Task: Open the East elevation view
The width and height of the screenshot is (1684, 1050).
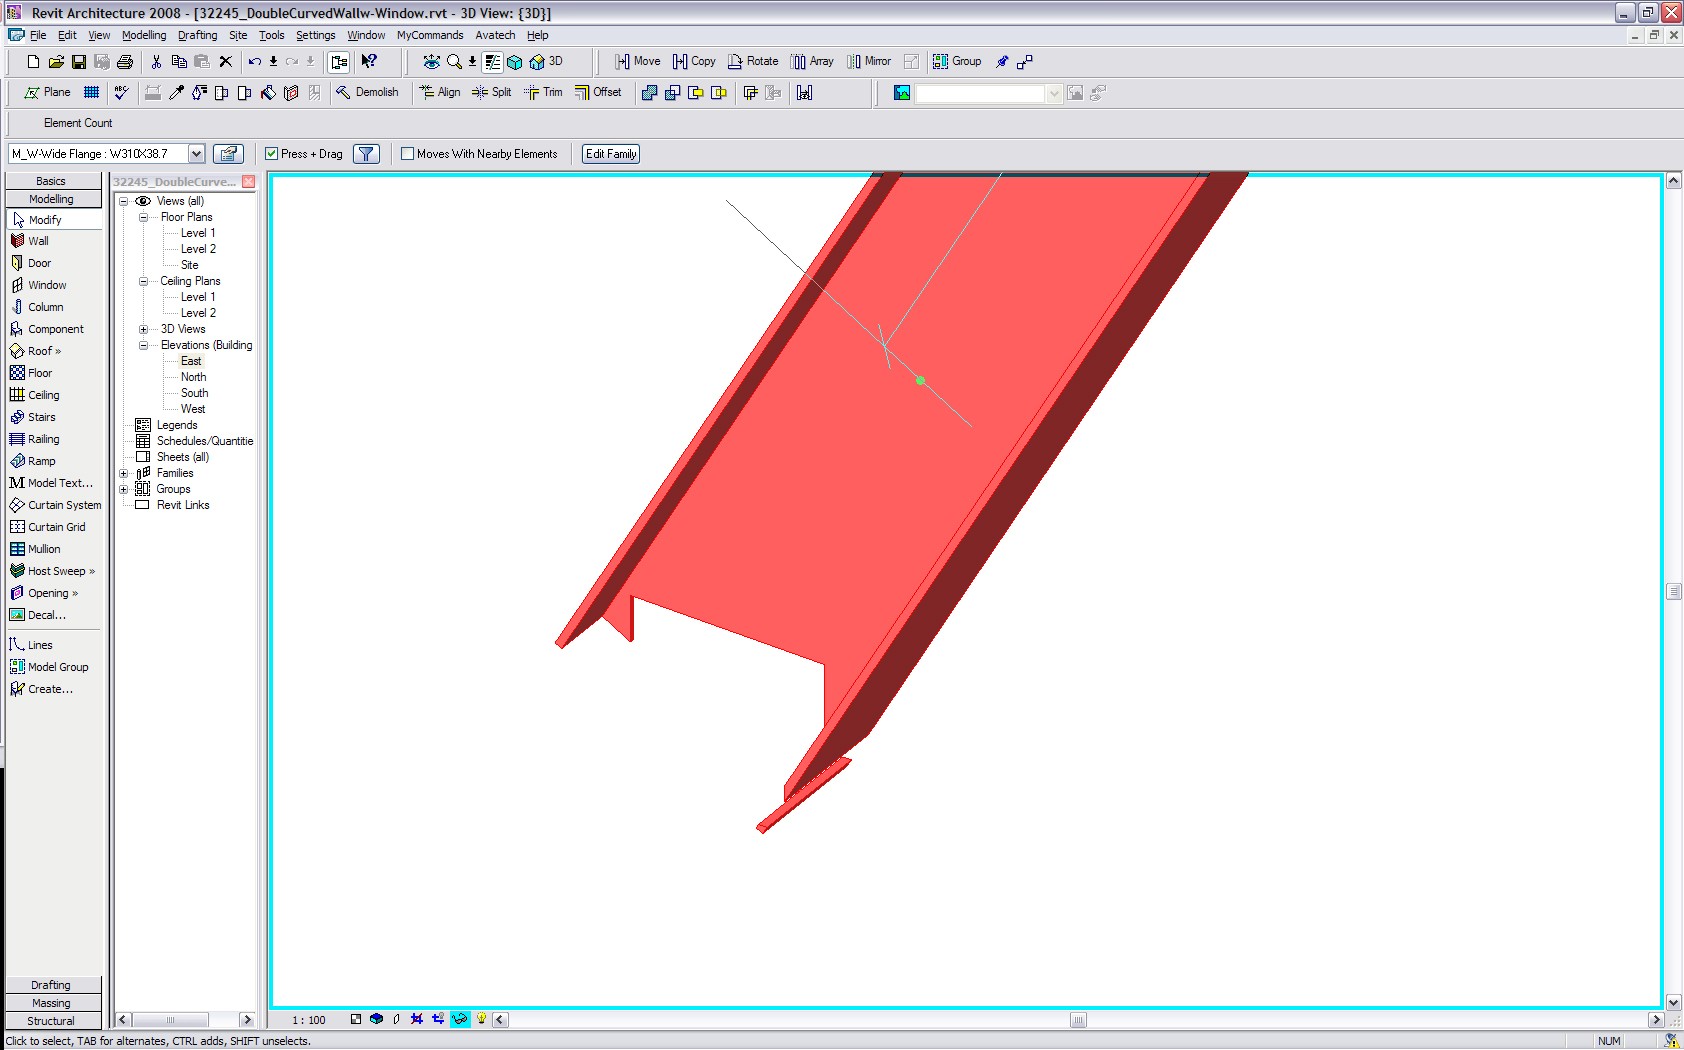Action: (191, 361)
